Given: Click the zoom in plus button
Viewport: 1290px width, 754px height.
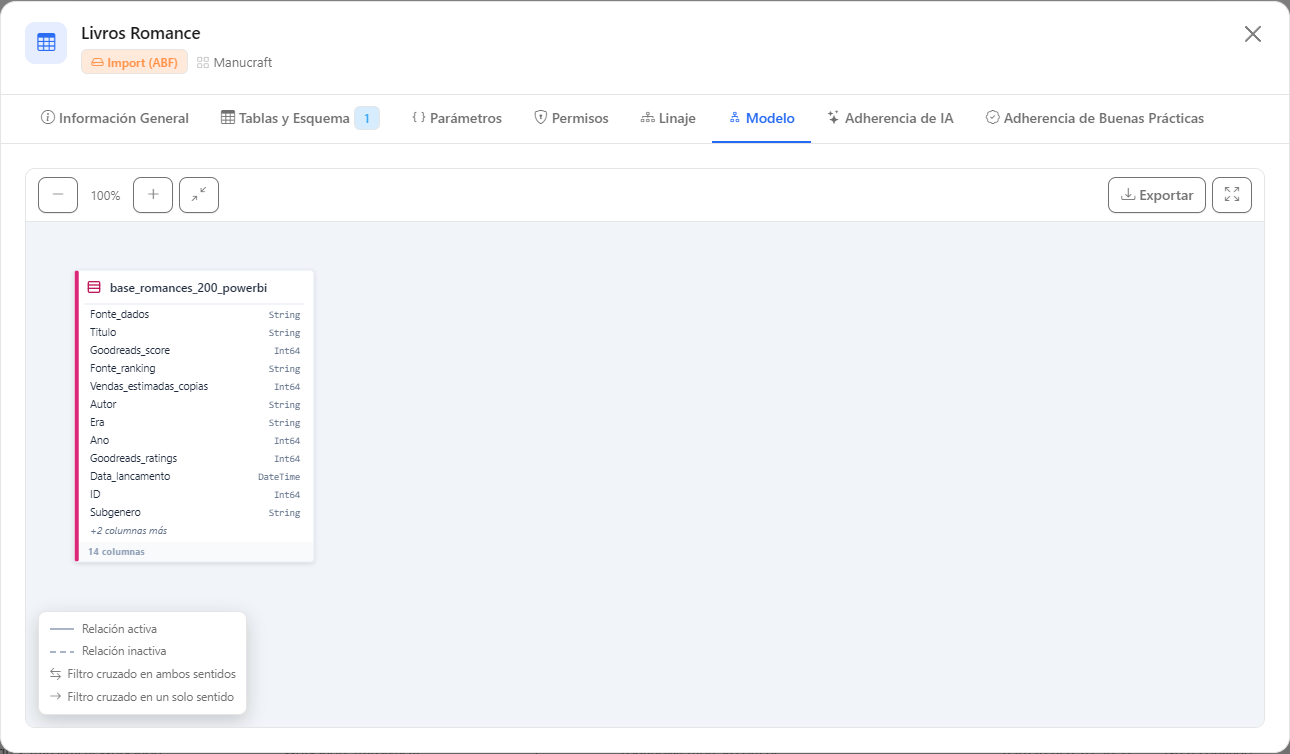Looking at the screenshot, I should coord(153,195).
